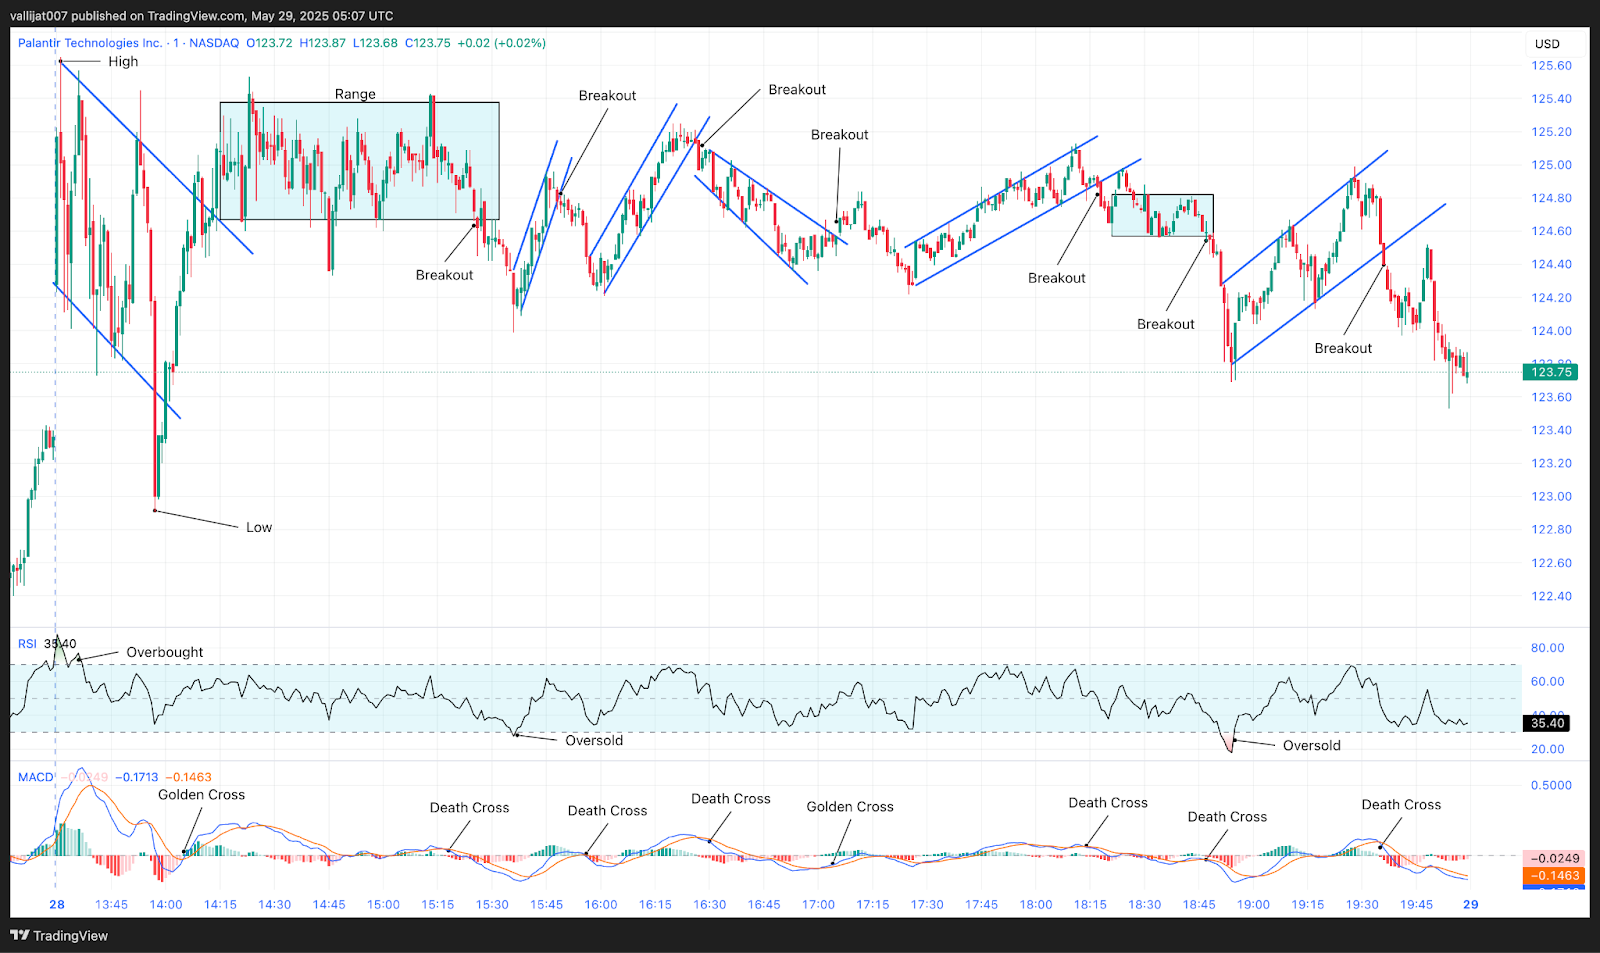
Task: Click the 15:15 time axis label
Action: (437, 904)
